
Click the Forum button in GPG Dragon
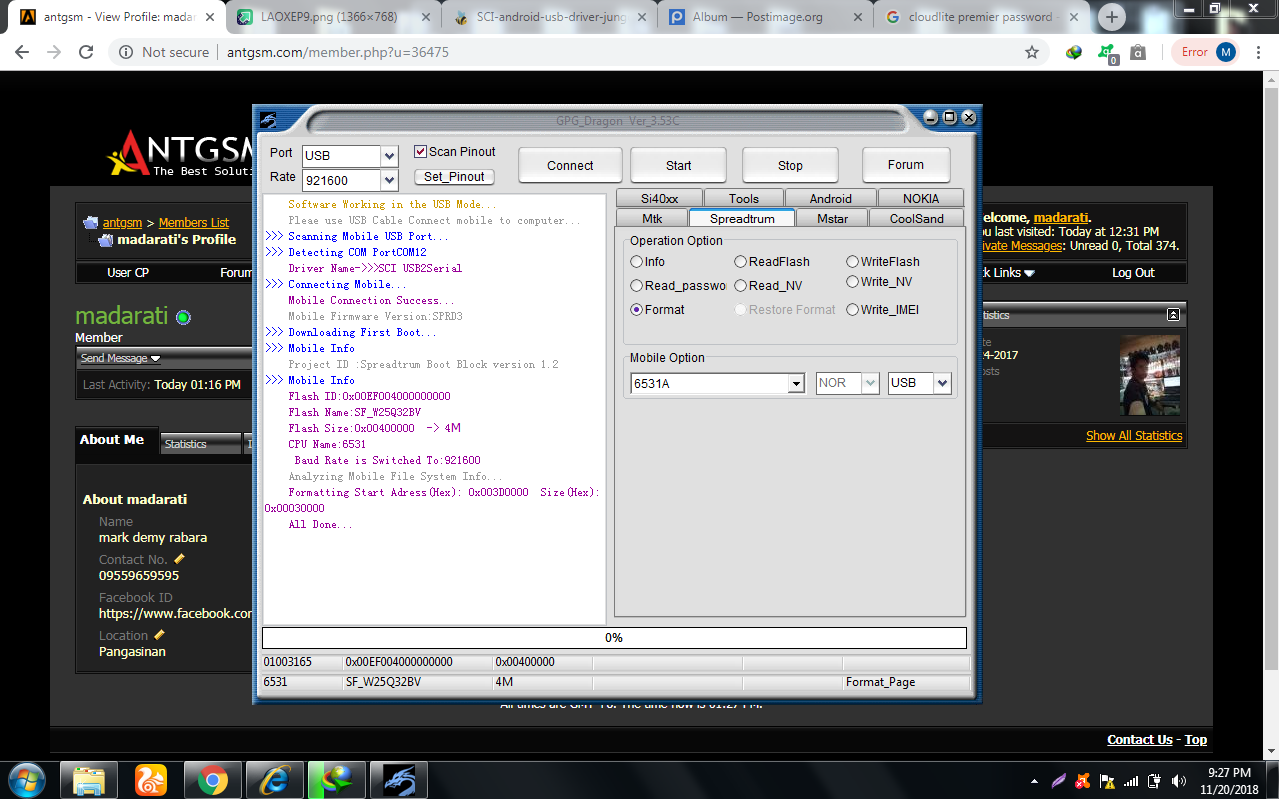(x=906, y=165)
